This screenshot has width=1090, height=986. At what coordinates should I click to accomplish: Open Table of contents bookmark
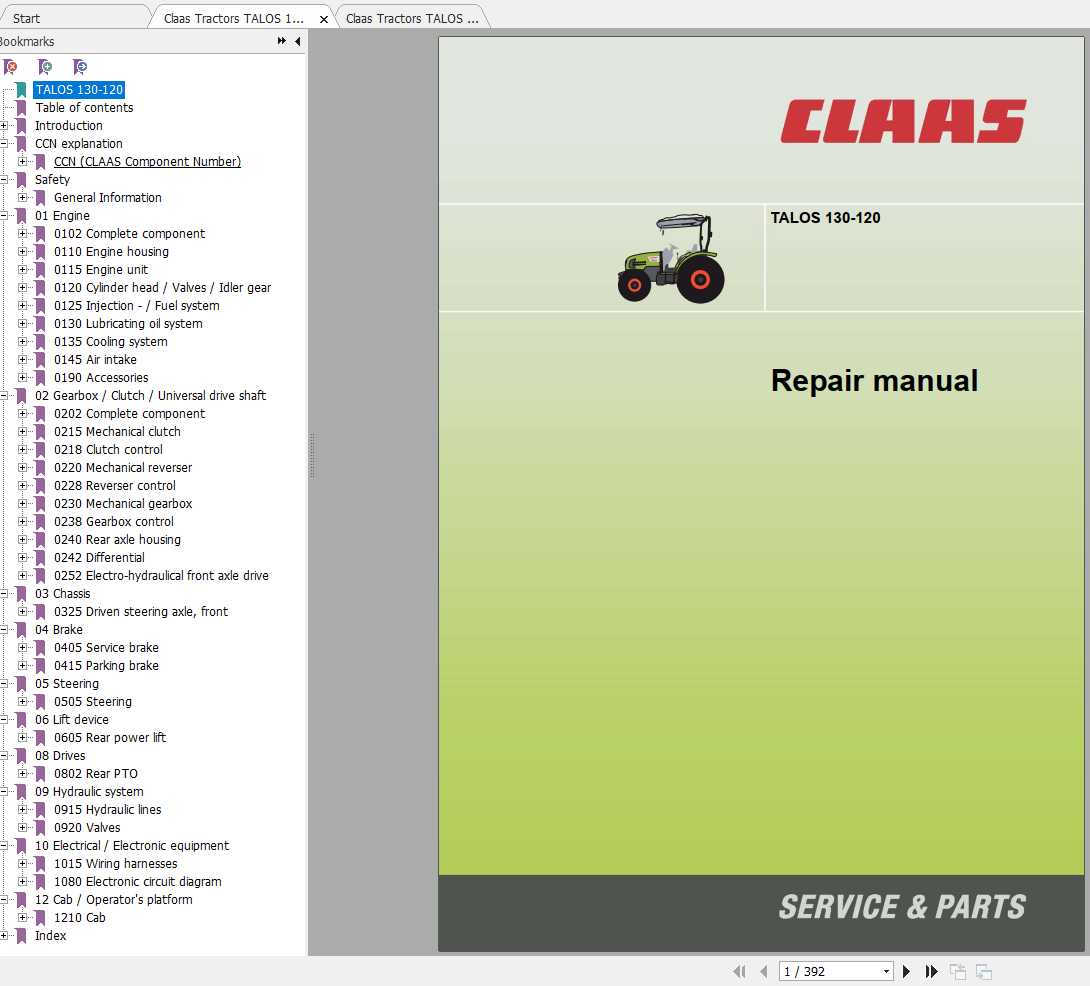click(x=84, y=108)
